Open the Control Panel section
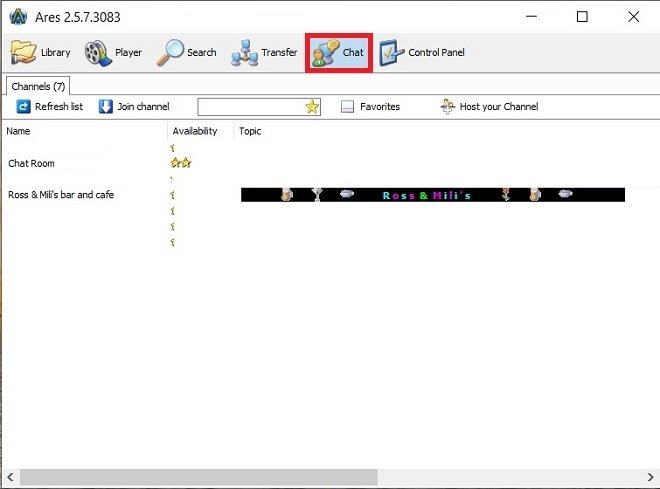Image resolution: width=660 pixels, height=489 pixels. pyautogui.click(x=422, y=53)
